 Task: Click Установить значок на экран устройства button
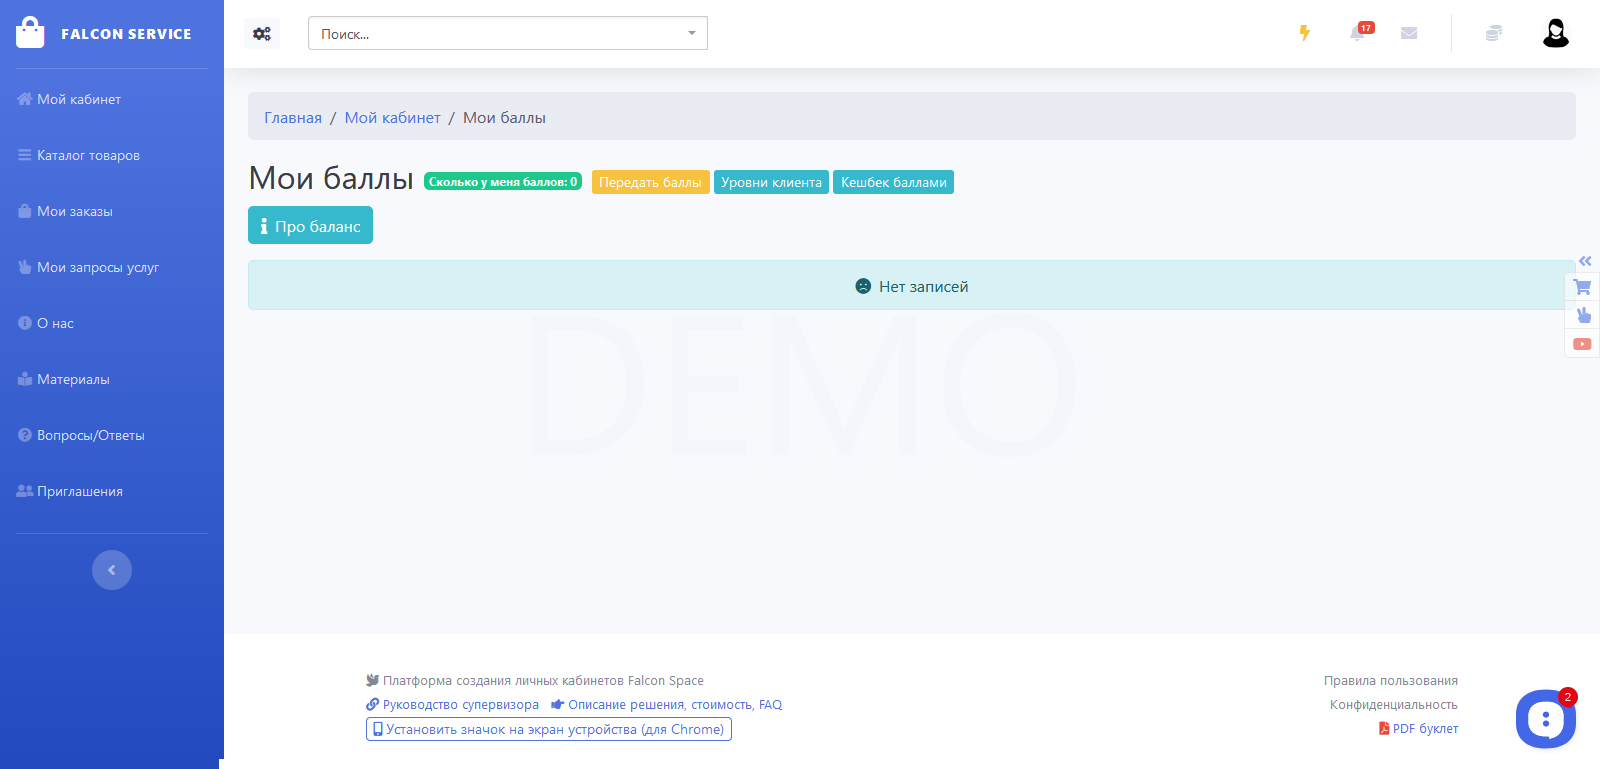click(x=549, y=729)
